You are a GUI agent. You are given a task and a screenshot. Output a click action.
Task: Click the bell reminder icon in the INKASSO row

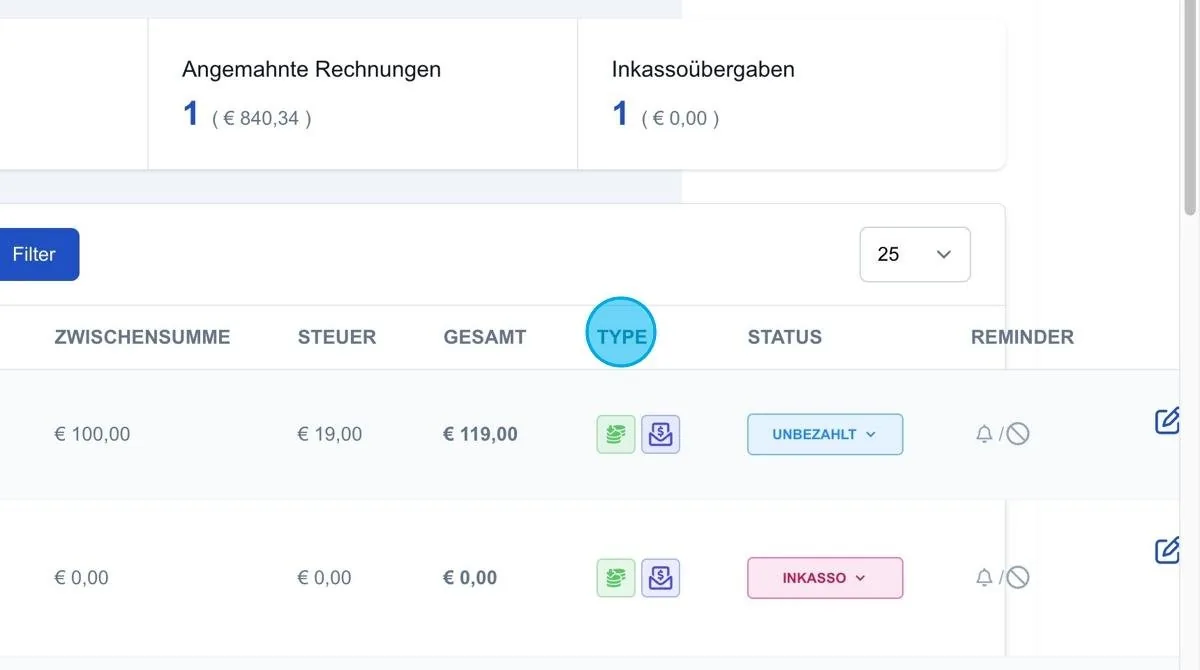pyautogui.click(x=984, y=577)
